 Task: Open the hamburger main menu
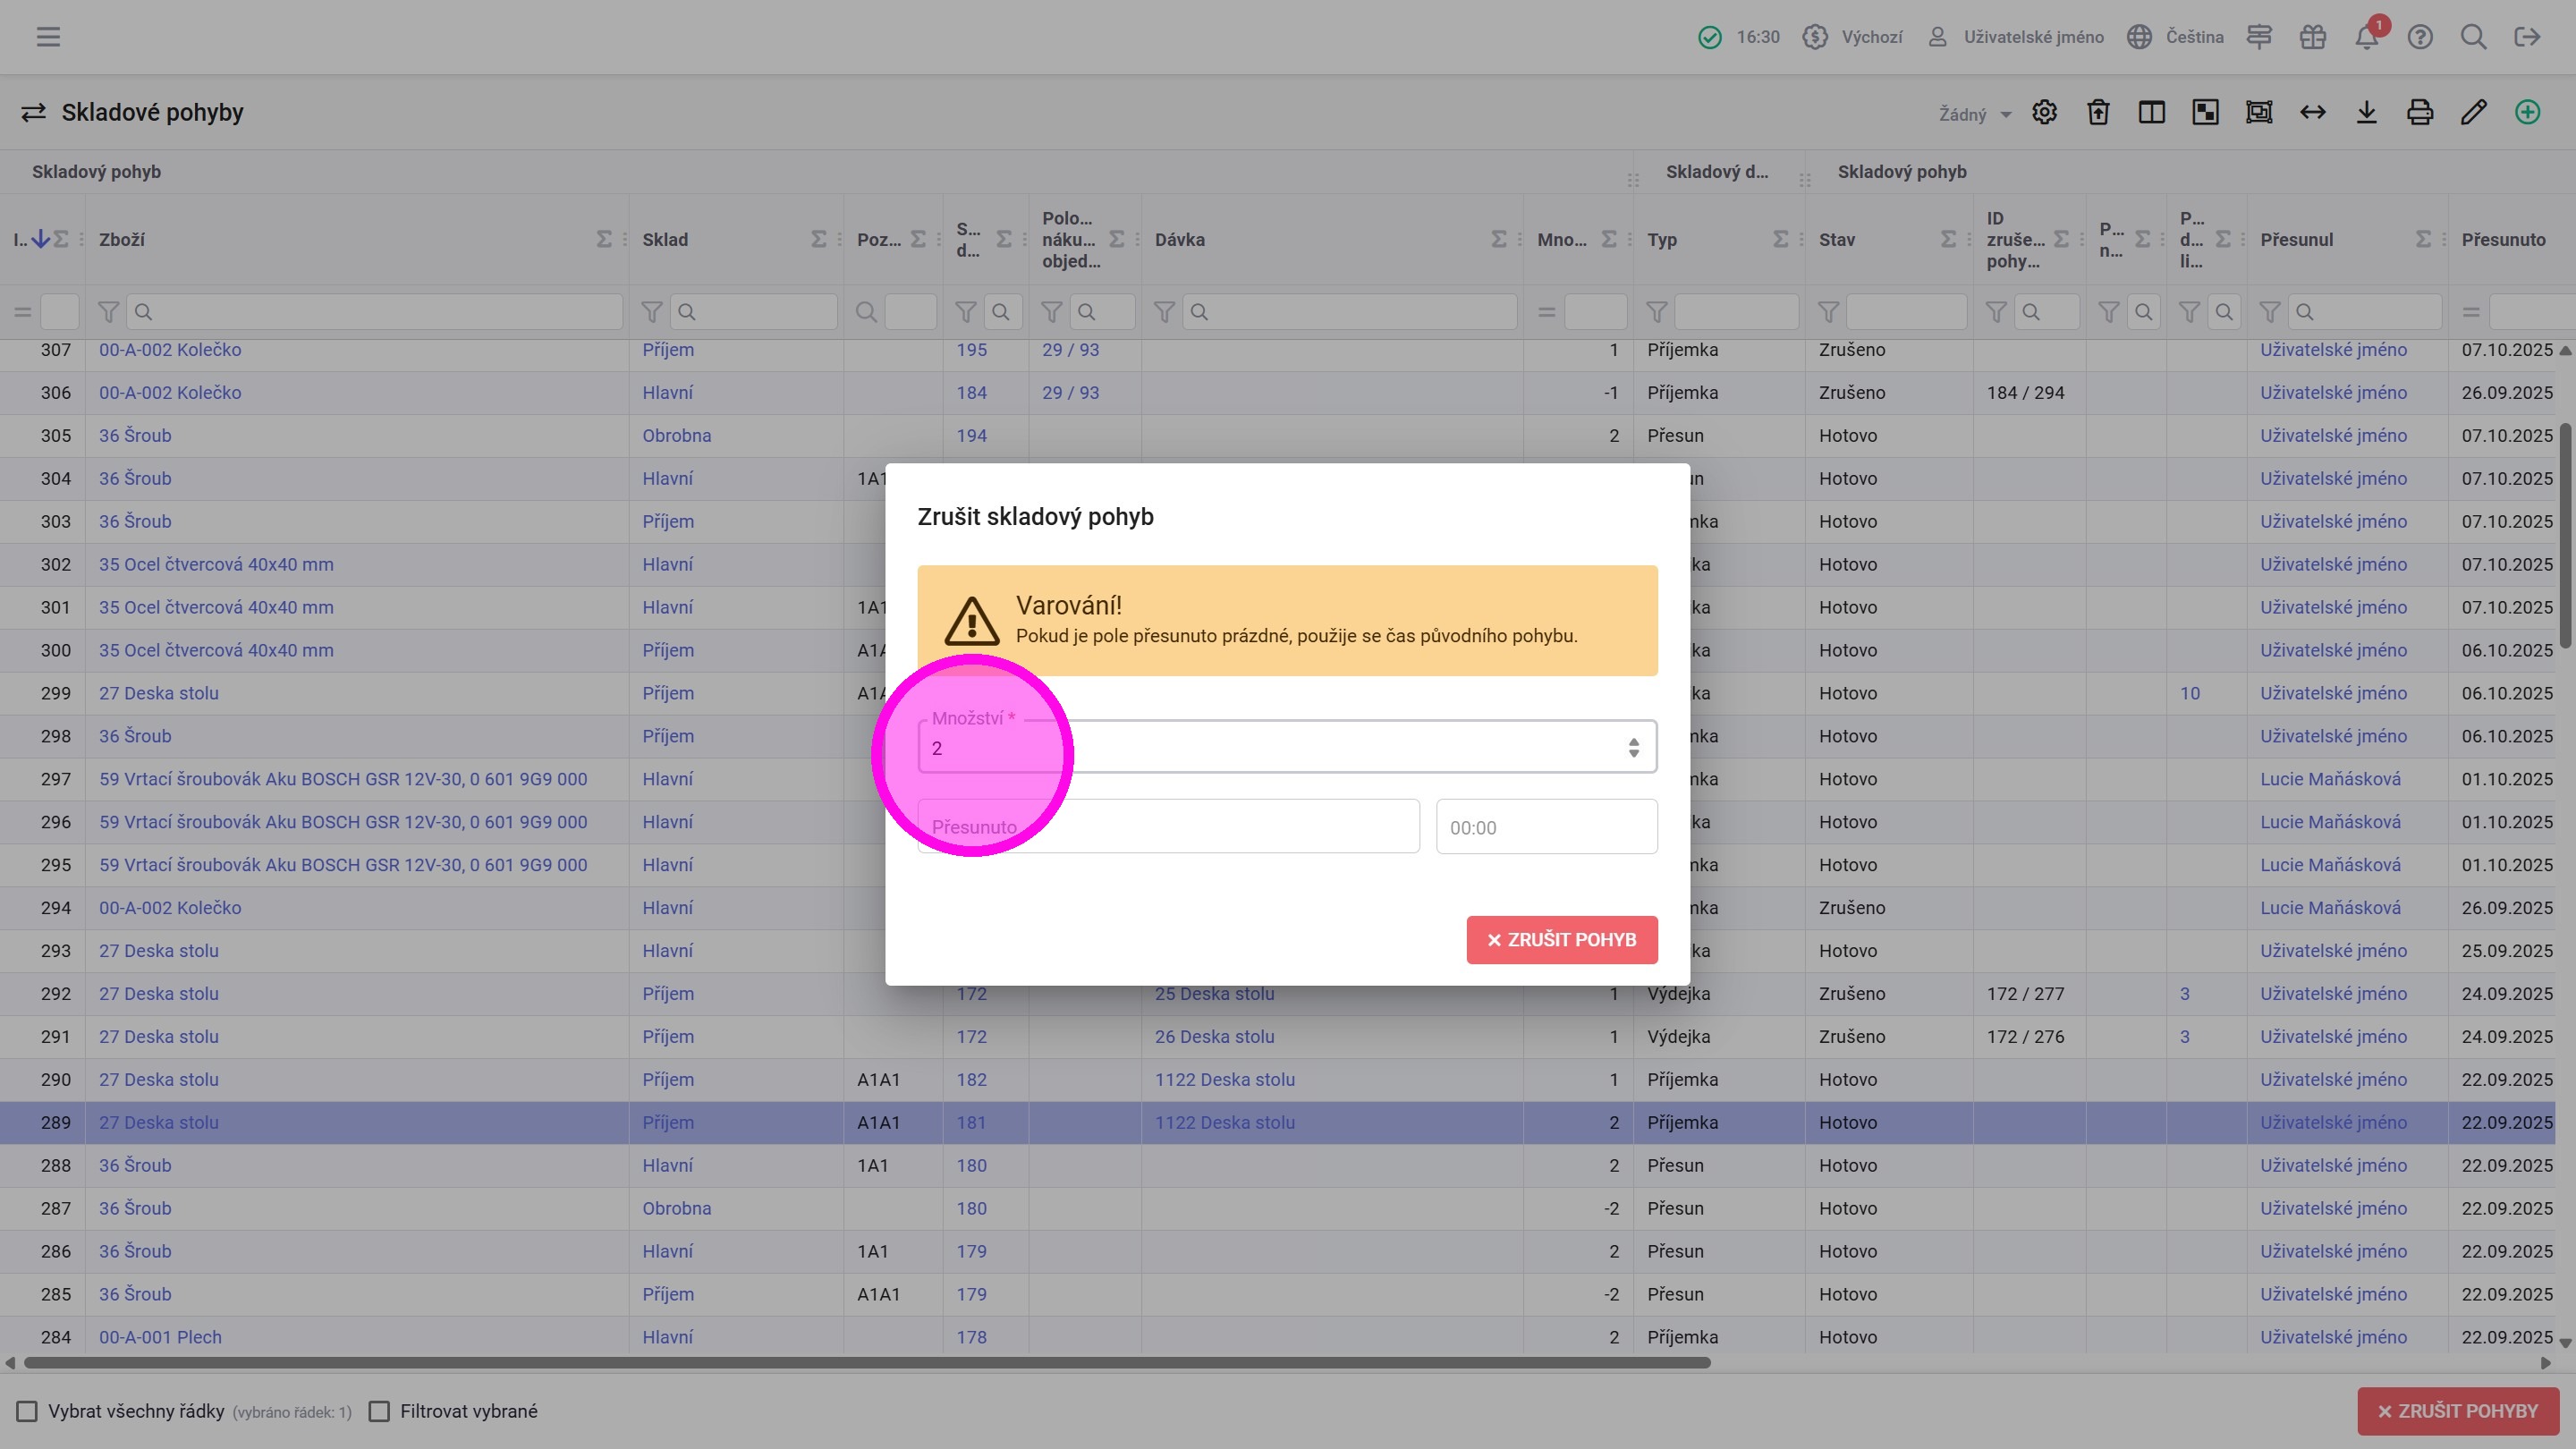click(x=48, y=37)
